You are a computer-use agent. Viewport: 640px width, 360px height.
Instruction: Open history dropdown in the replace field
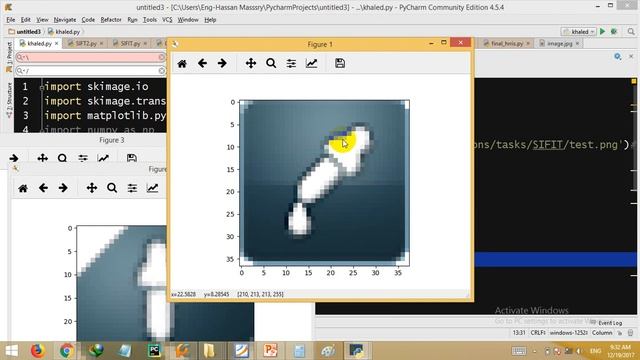[x=20, y=71]
